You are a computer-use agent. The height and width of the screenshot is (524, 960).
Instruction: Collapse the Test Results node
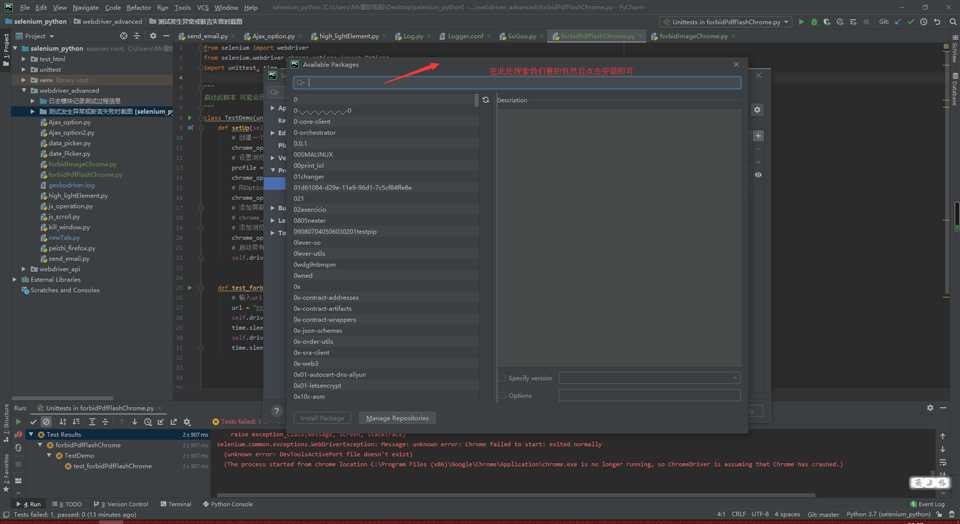tap(31, 435)
